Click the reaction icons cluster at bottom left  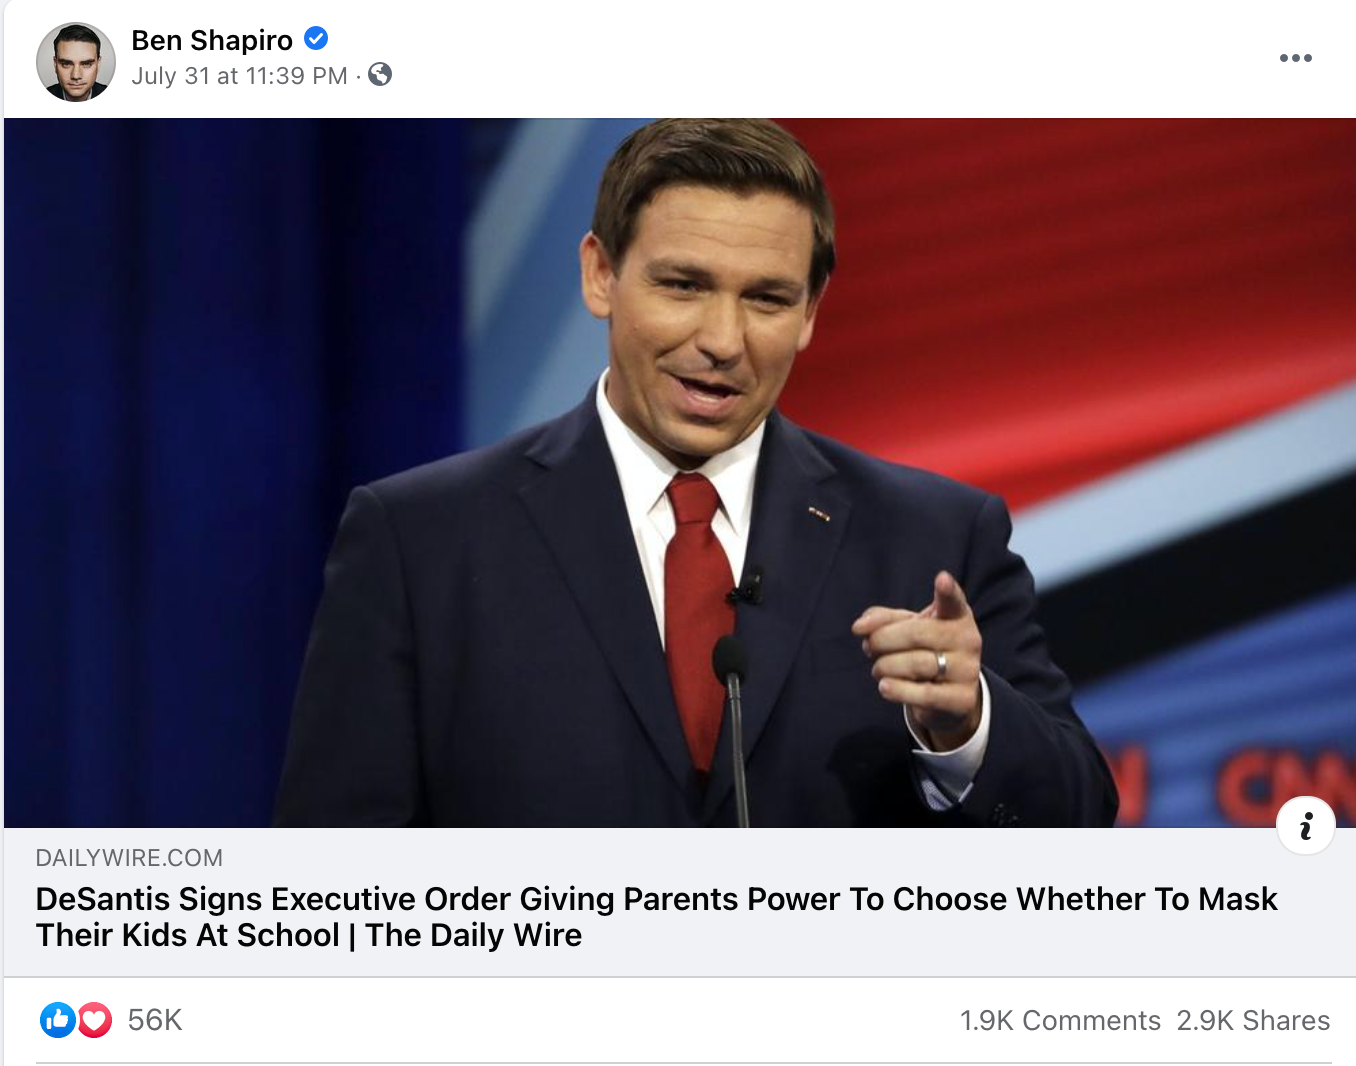point(75,1020)
